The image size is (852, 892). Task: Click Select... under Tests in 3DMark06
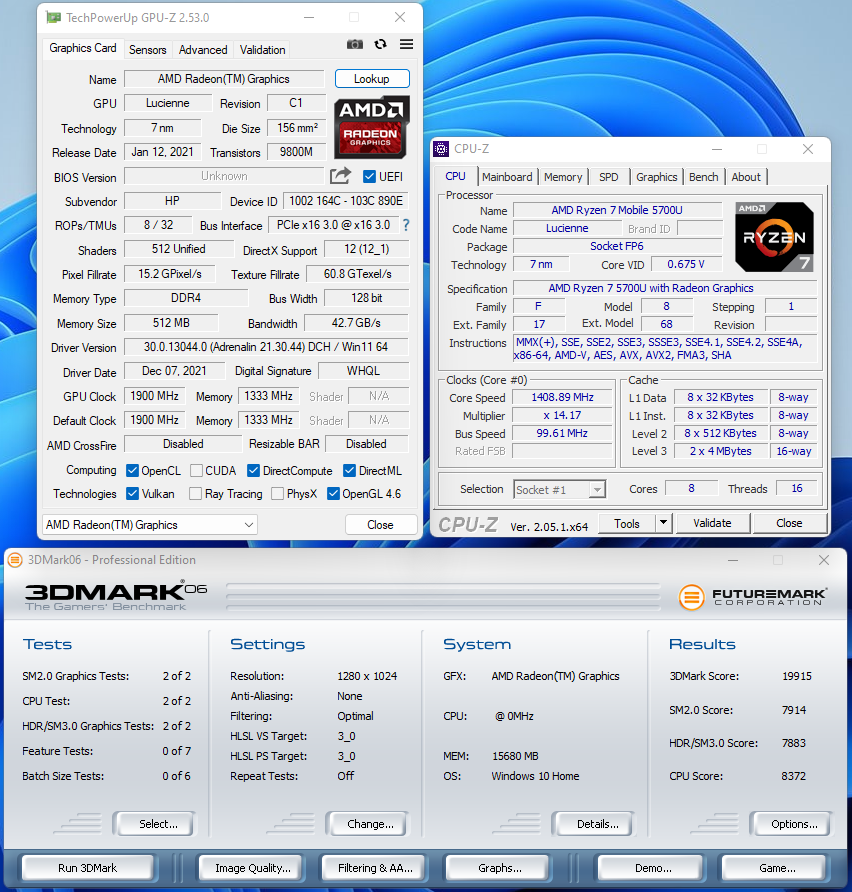coord(154,824)
